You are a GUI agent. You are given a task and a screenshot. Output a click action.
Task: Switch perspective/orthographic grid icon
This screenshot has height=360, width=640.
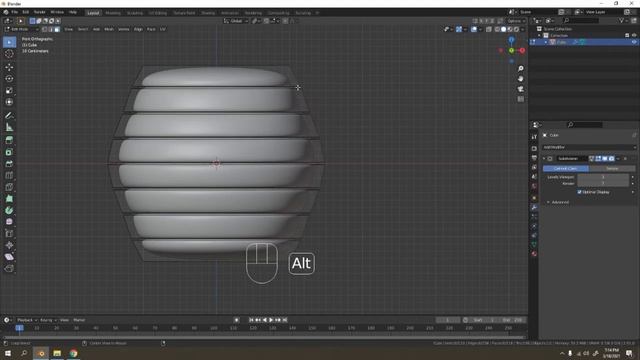(520, 99)
